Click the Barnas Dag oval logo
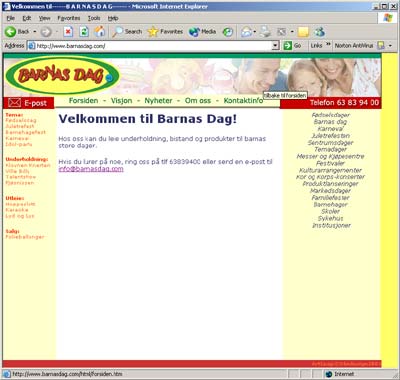400x380 pixels. (x=63, y=76)
